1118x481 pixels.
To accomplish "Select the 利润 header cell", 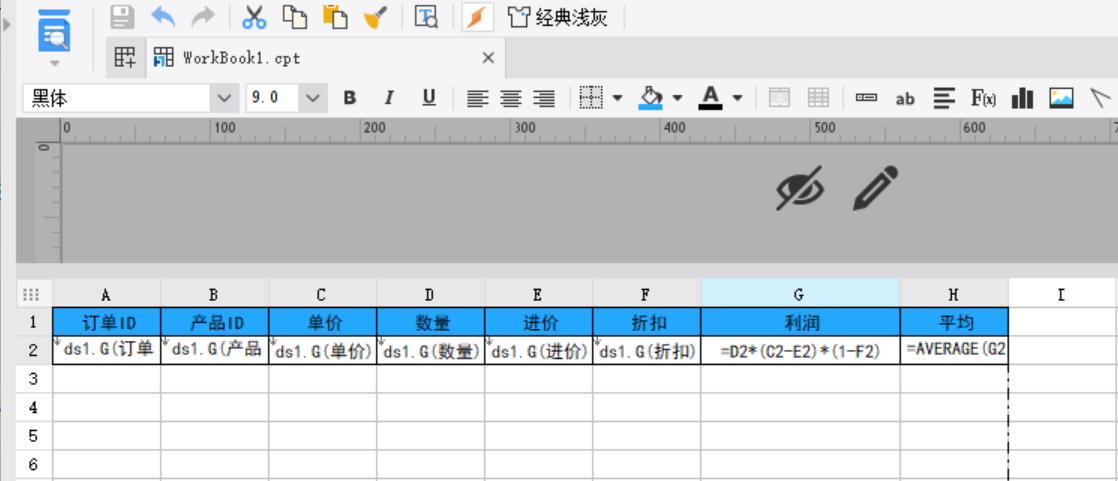I will (800, 322).
